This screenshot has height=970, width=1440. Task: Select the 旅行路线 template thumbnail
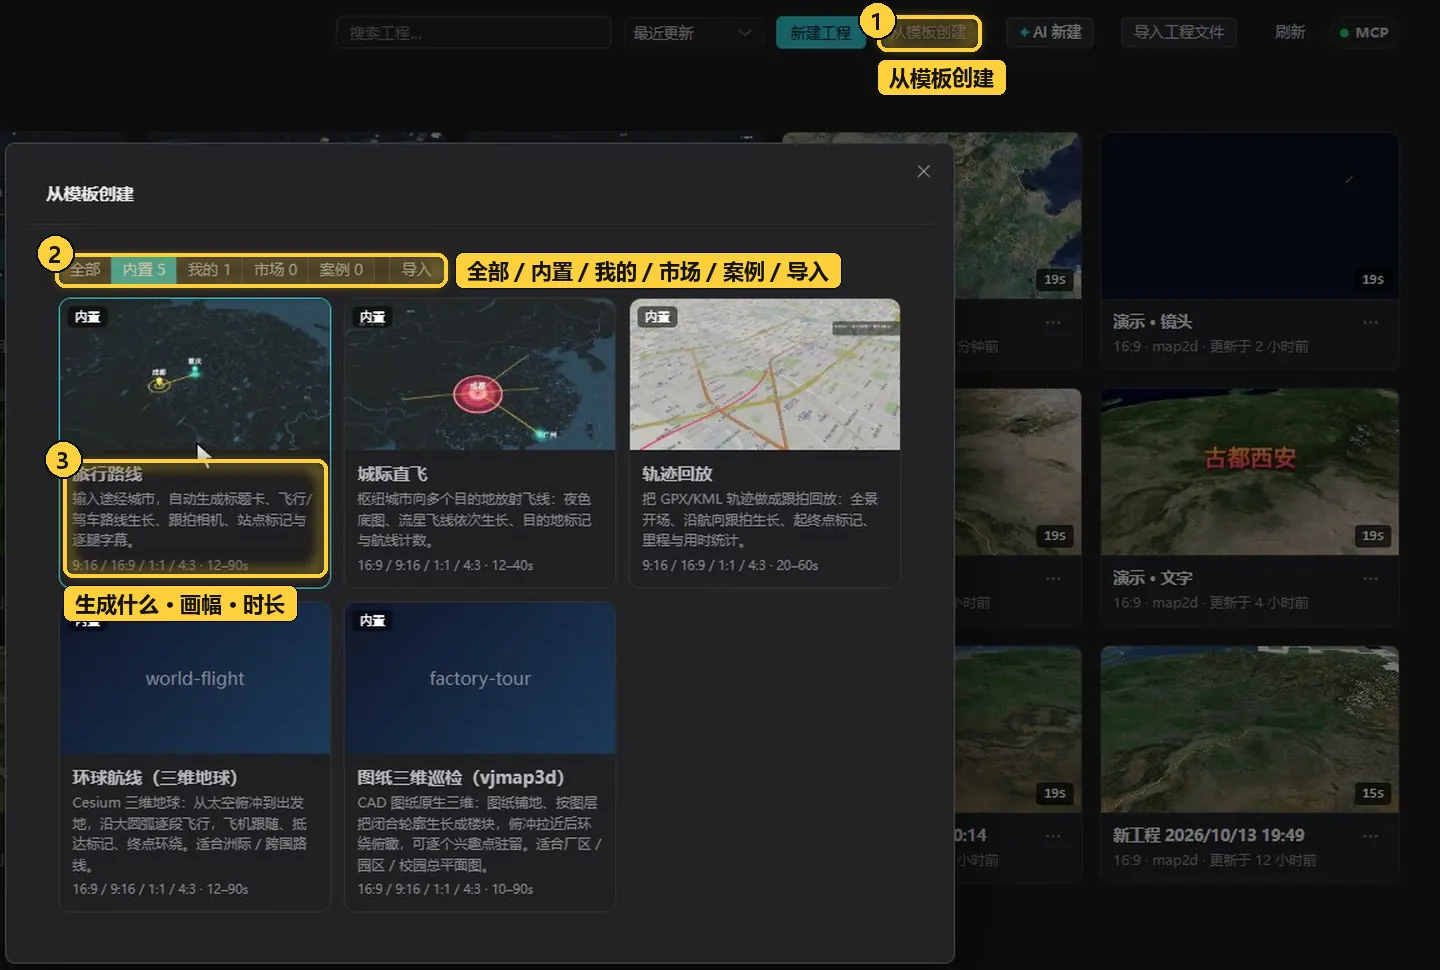tap(195, 375)
